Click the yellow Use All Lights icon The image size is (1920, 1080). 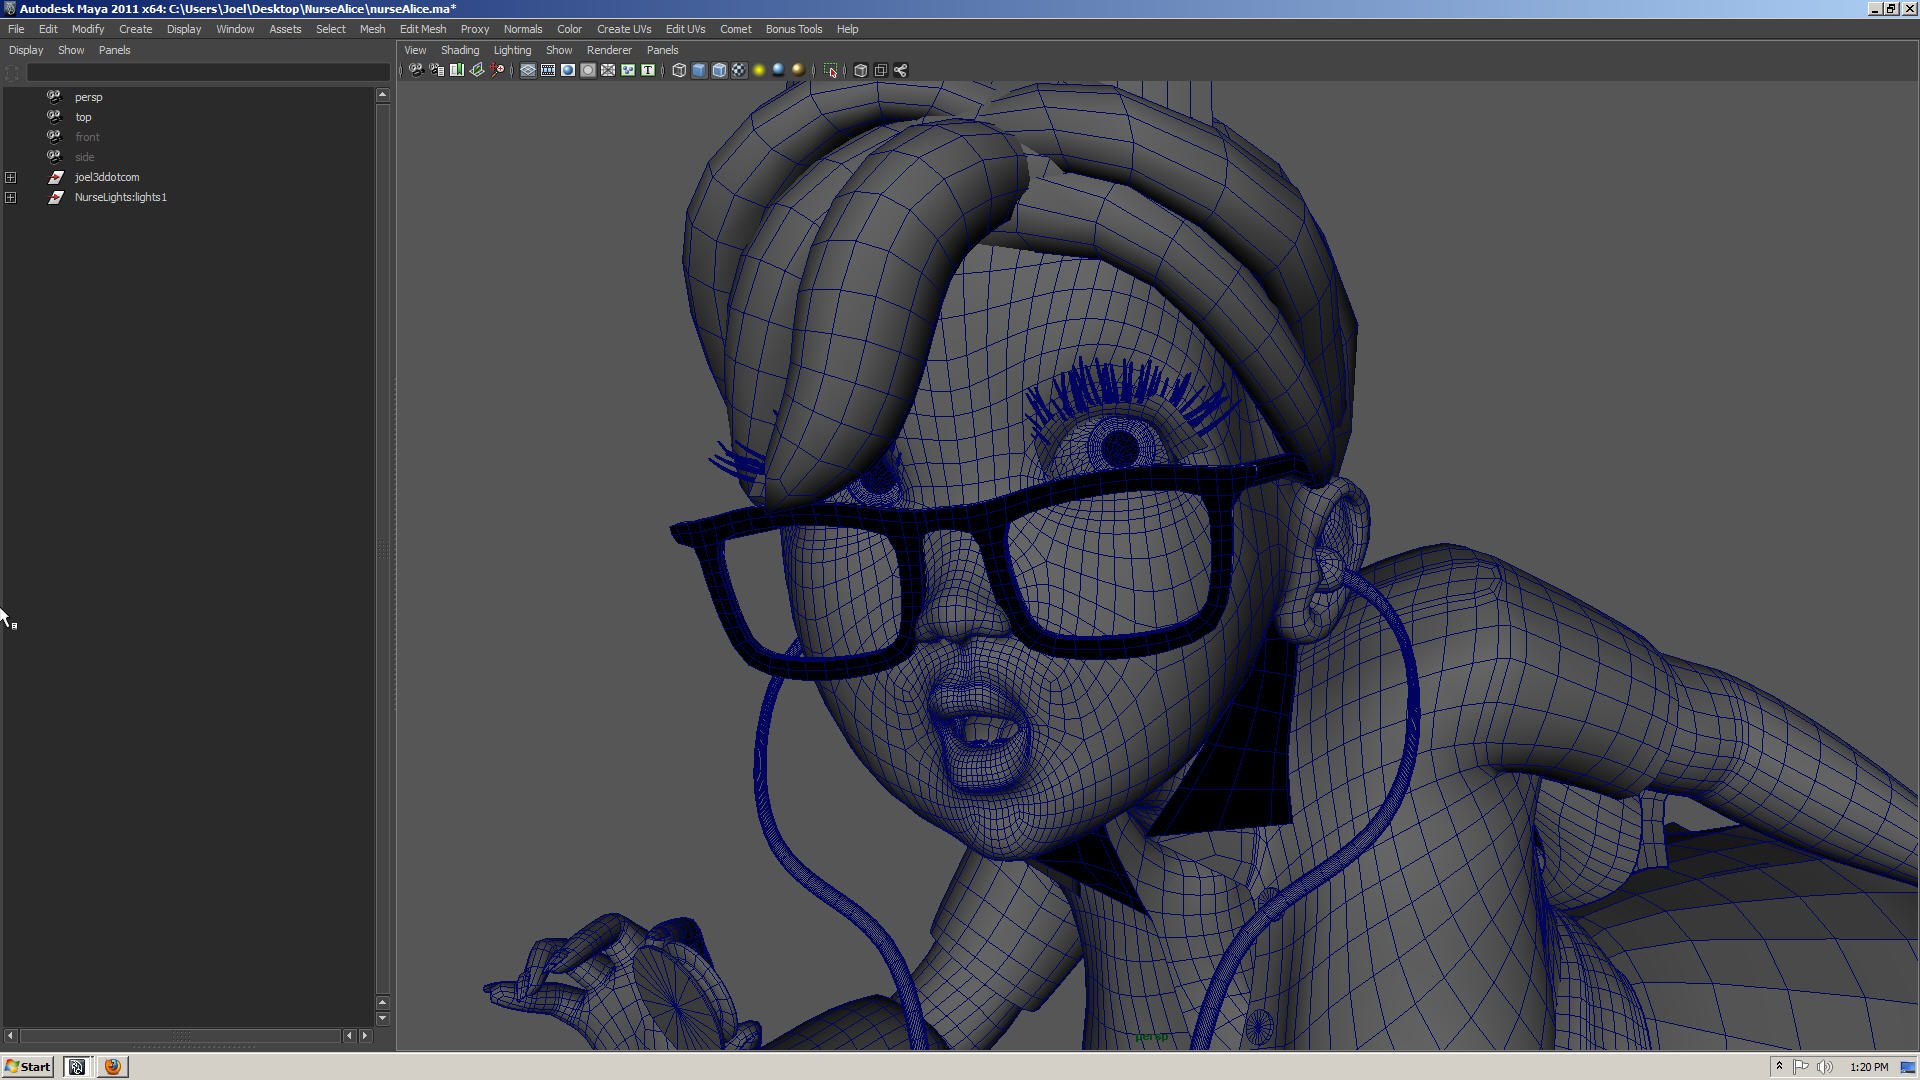pyautogui.click(x=759, y=70)
